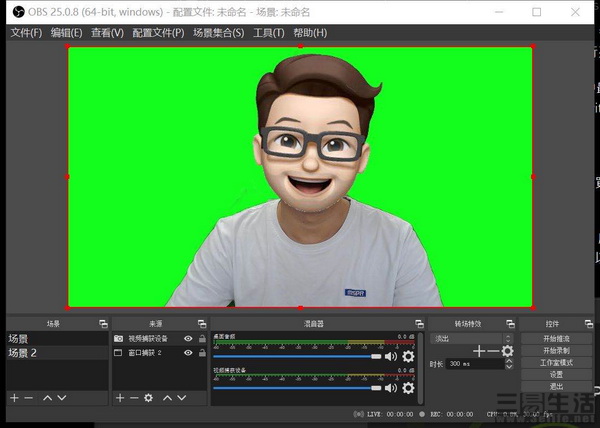600x428 pixels.
Task: Click the green-screen preview canvas
Action: click(300, 177)
